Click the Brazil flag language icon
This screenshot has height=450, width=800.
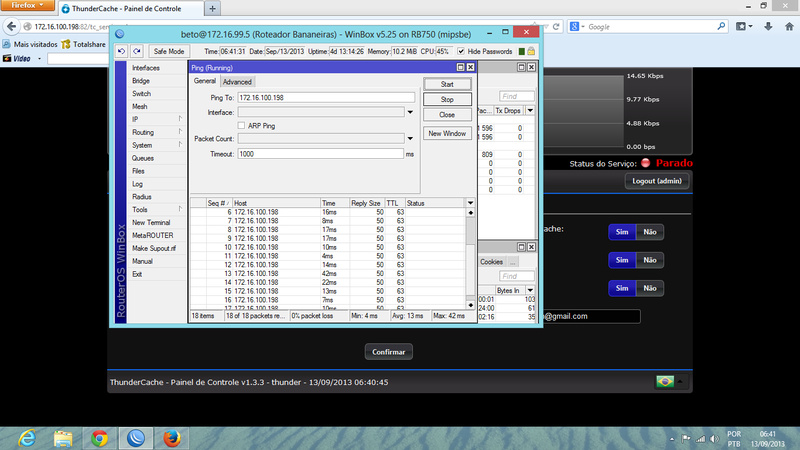(665, 381)
